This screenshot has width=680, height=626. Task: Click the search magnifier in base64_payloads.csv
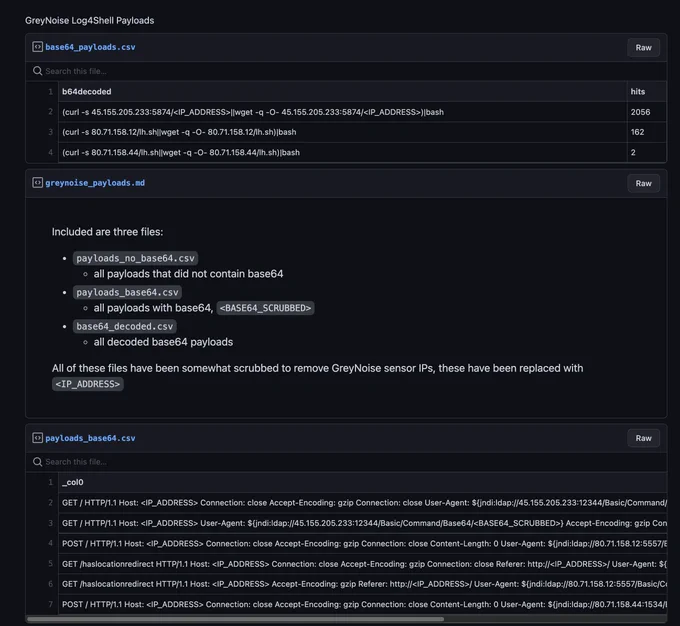[x=38, y=71]
